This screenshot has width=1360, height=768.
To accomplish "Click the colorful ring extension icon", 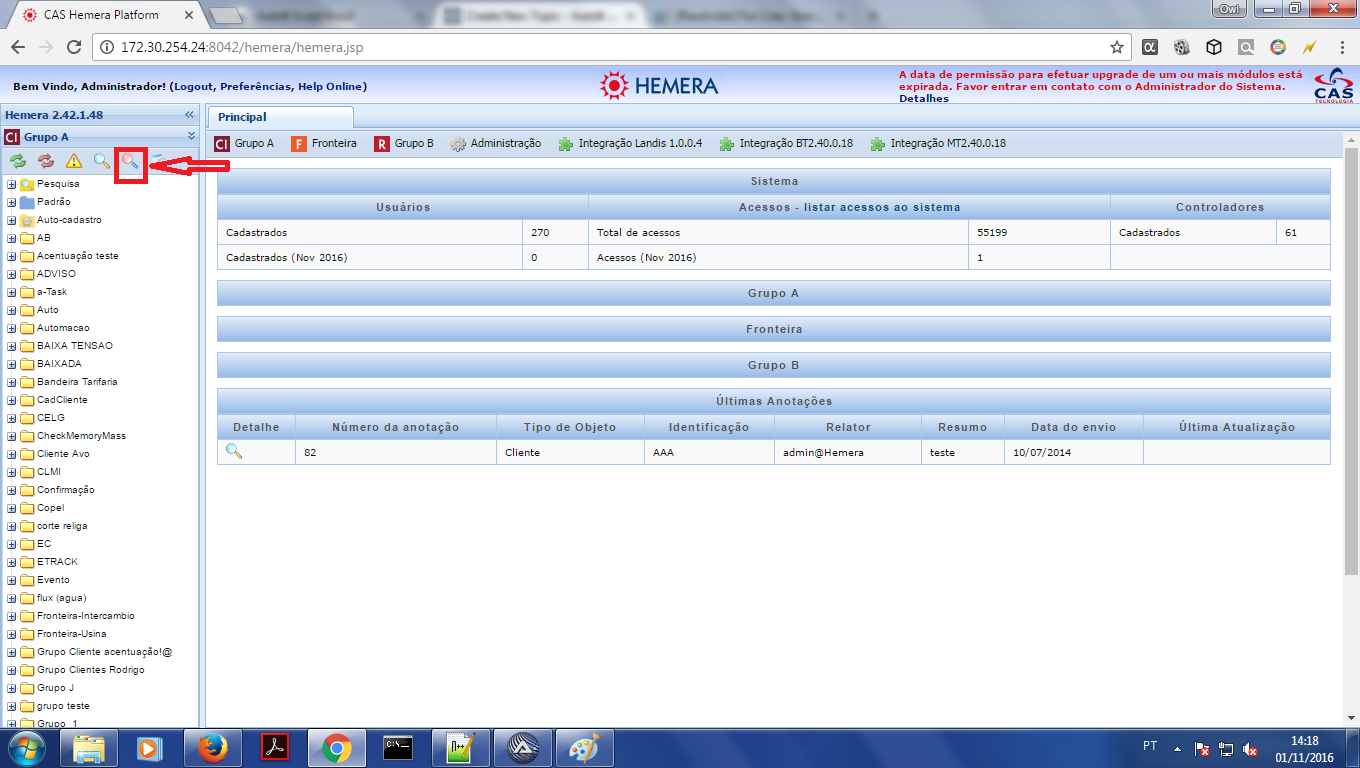I will [x=1278, y=47].
